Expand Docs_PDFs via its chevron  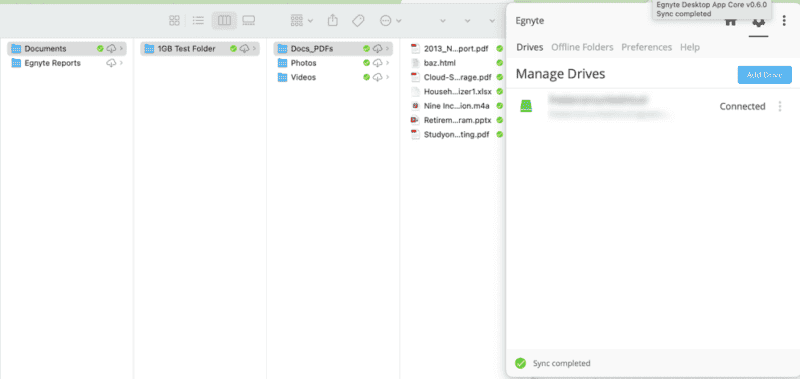388,48
